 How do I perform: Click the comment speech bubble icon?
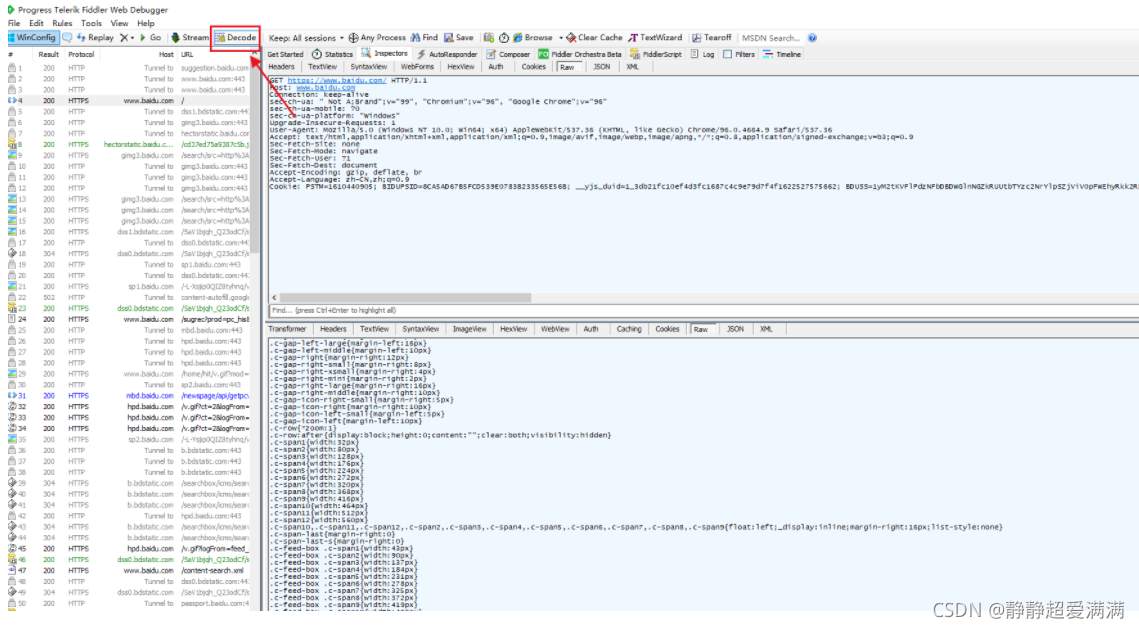pos(67,37)
